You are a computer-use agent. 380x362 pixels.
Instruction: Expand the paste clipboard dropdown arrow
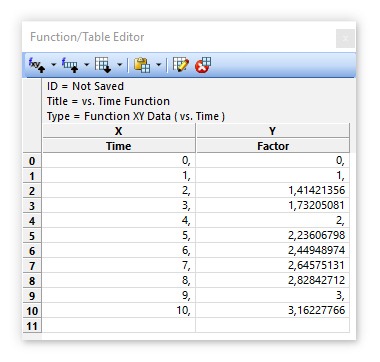pyautogui.click(x=159, y=64)
